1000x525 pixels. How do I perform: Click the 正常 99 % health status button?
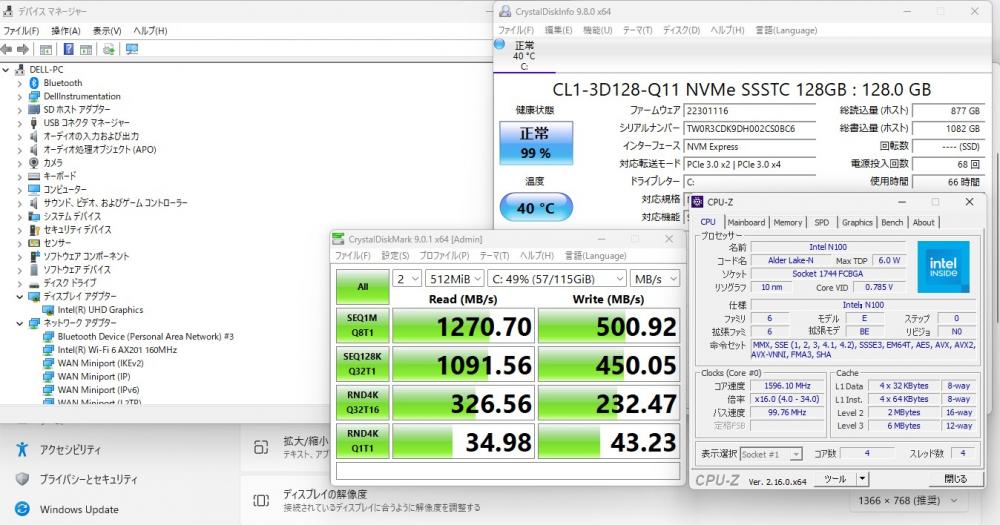pyautogui.click(x=536, y=143)
